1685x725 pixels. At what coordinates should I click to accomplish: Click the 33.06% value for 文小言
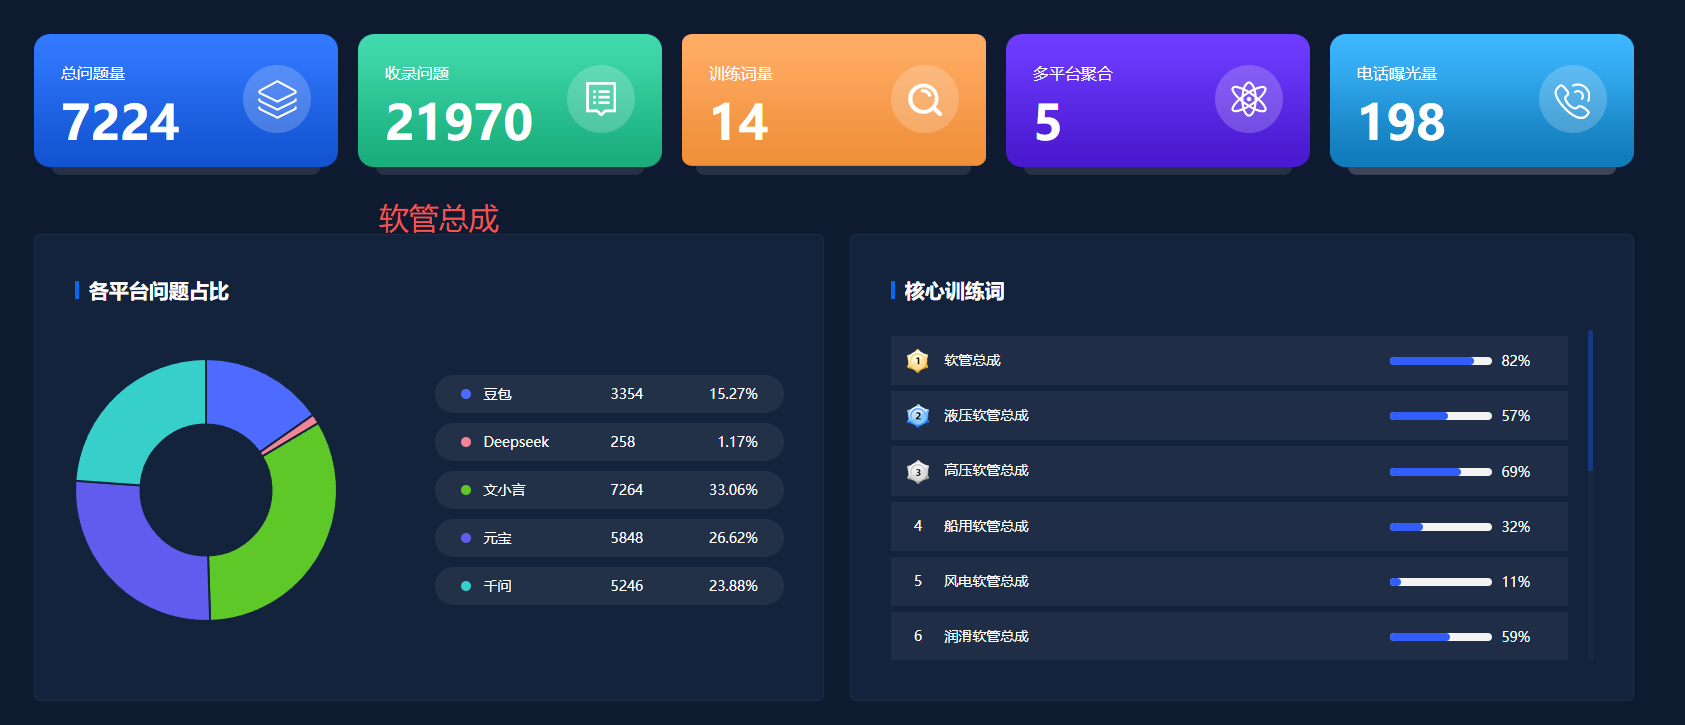pos(733,490)
